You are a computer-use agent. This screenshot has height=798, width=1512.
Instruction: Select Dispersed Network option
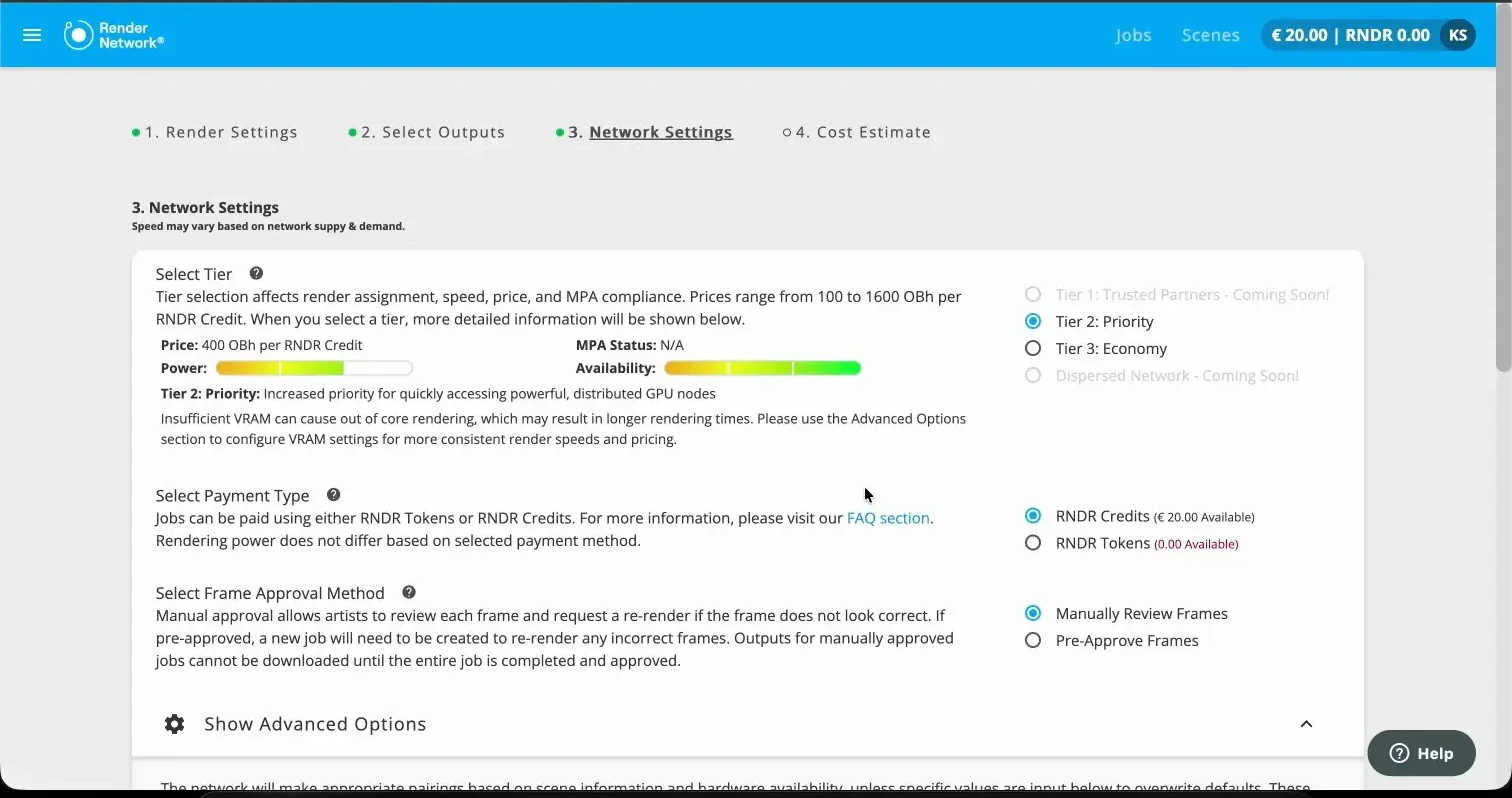(1033, 375)
